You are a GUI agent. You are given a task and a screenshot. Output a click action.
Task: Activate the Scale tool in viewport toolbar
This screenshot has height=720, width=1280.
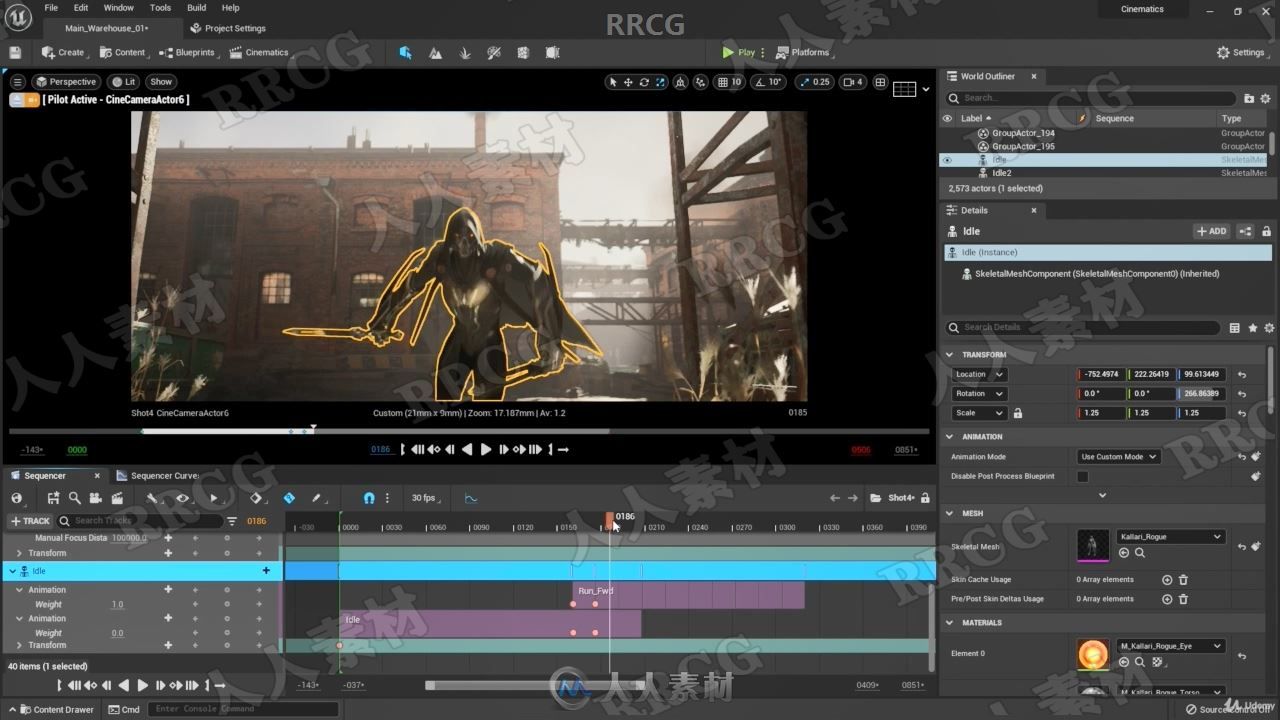point(660,82)
